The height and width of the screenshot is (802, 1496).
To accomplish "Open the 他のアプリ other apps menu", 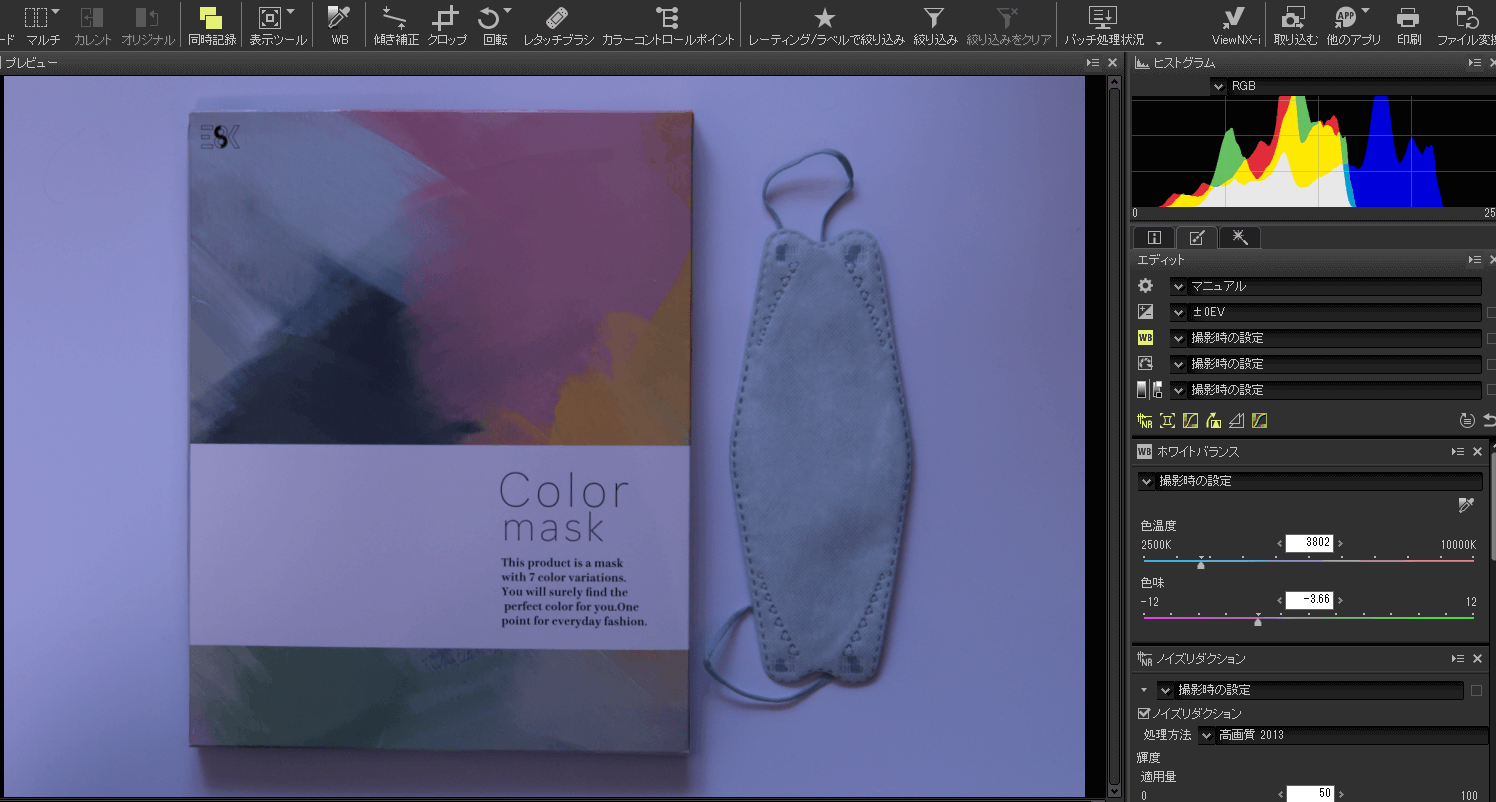I will (1353, 24).
